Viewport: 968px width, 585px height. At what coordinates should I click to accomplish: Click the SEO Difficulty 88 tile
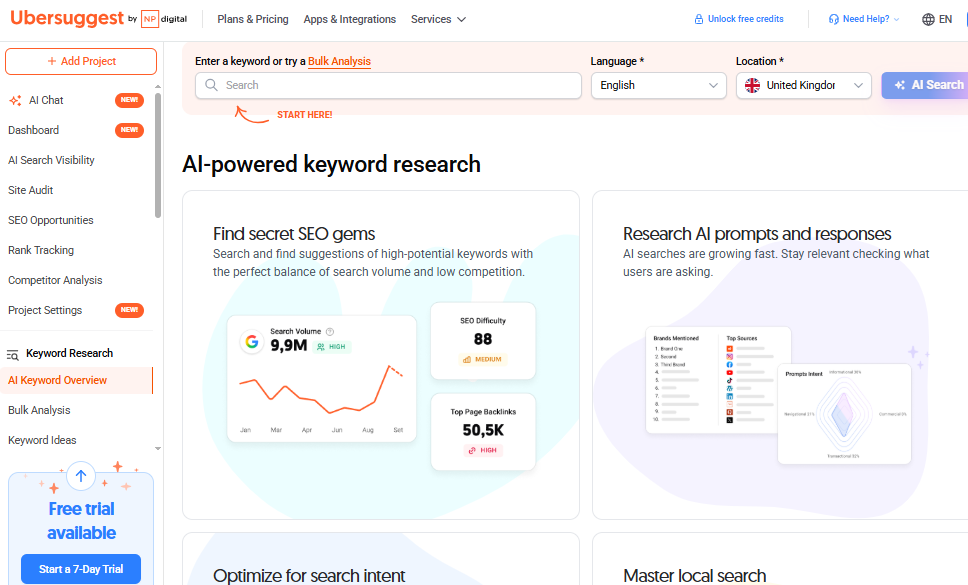point(483,341)
